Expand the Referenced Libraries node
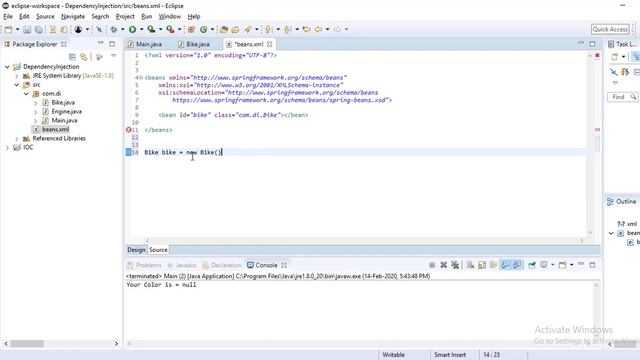The width and height of the screenshot is (640, 360). 16,139
